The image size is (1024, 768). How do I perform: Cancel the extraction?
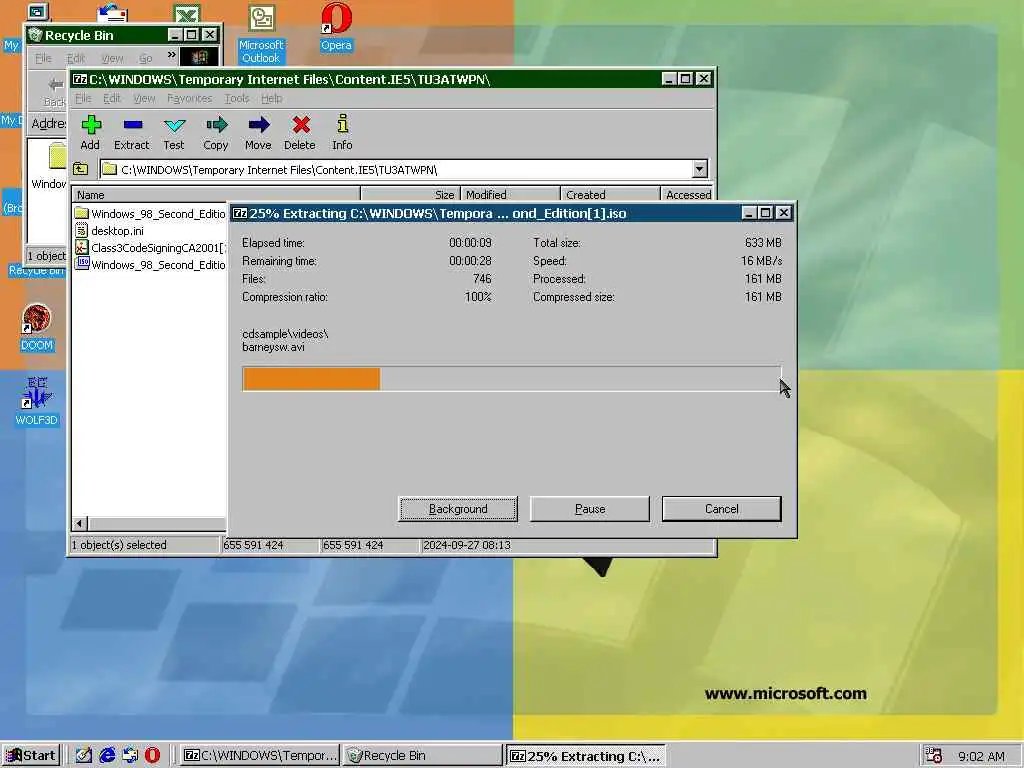coord(722,509)
